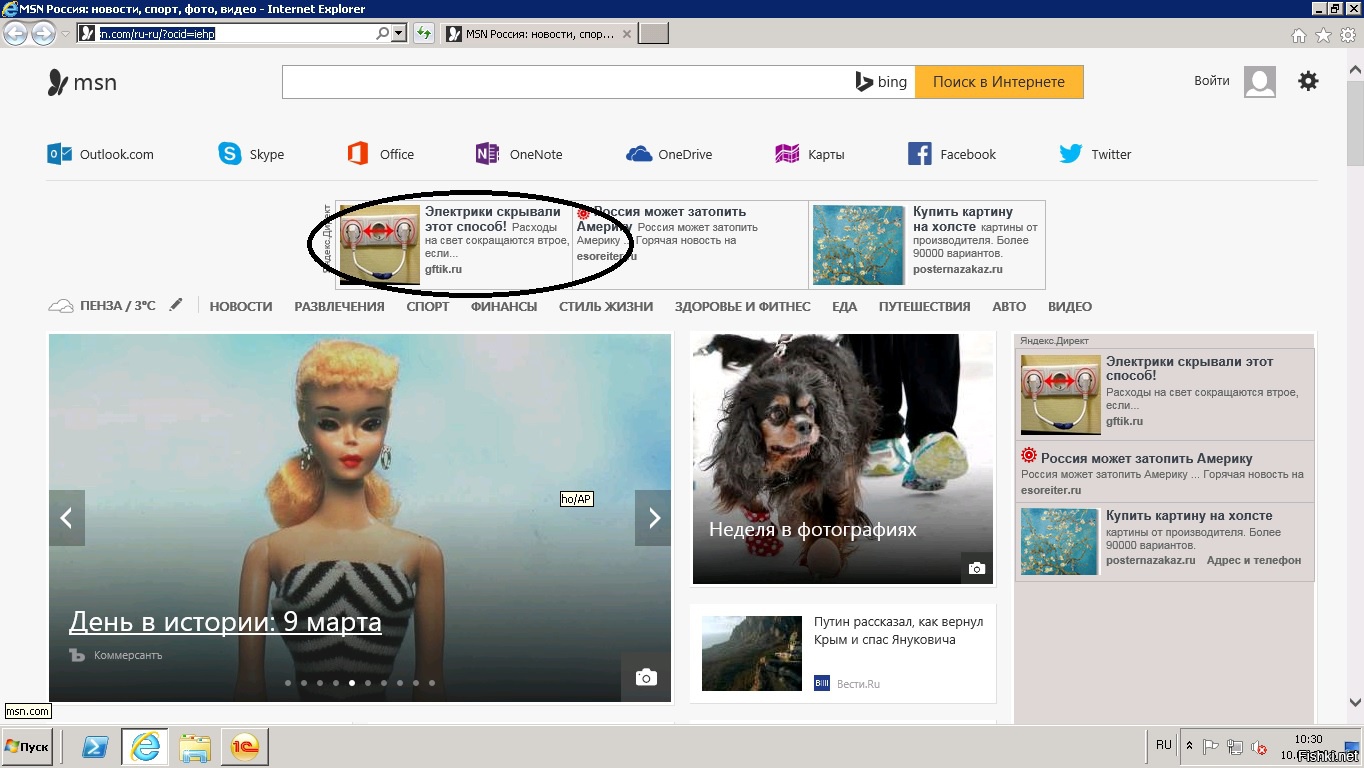
Task: Open sidebar ad Купить картину на холсте
Action: coord(1189,515)
